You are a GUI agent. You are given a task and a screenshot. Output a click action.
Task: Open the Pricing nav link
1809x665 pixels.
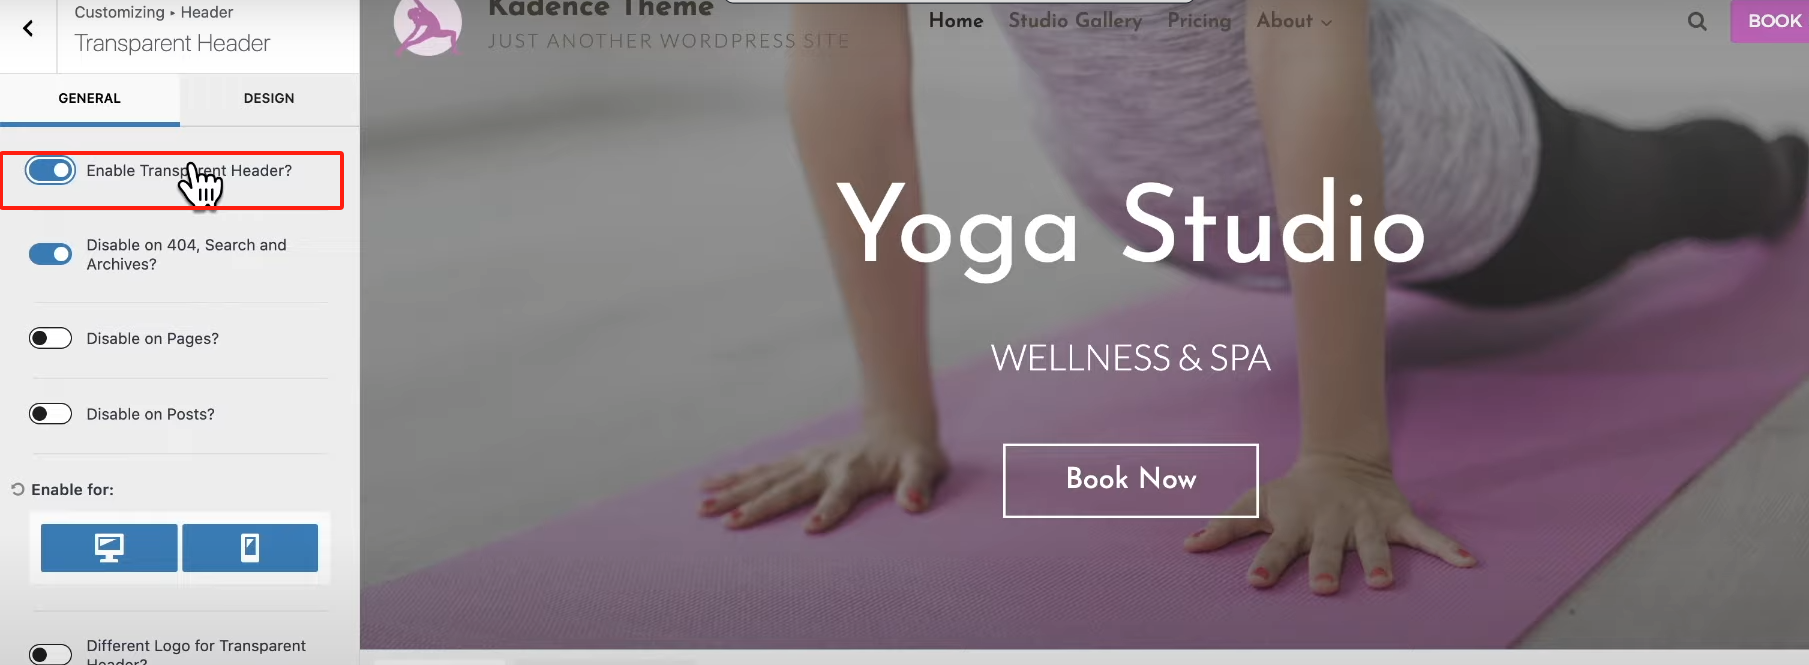point(1199,21)
